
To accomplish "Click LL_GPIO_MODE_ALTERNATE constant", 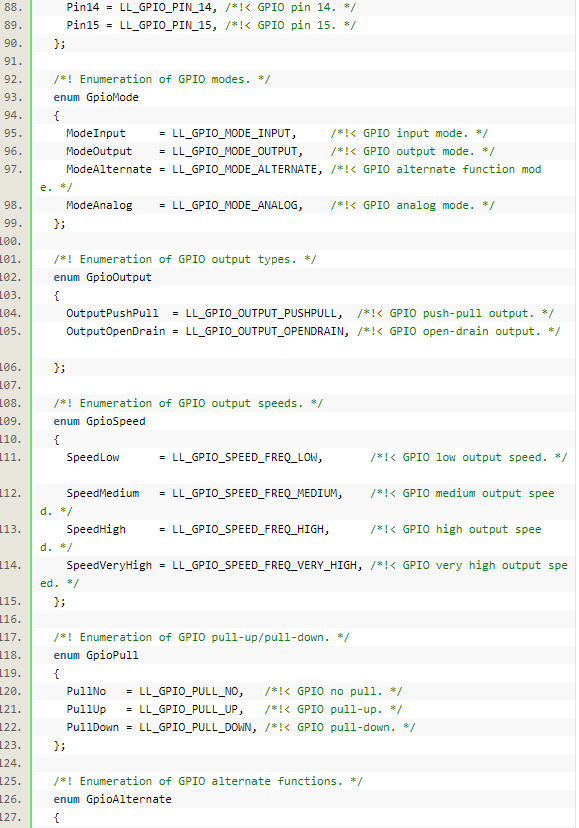I will pyautogui.click(x=247, y=169).
